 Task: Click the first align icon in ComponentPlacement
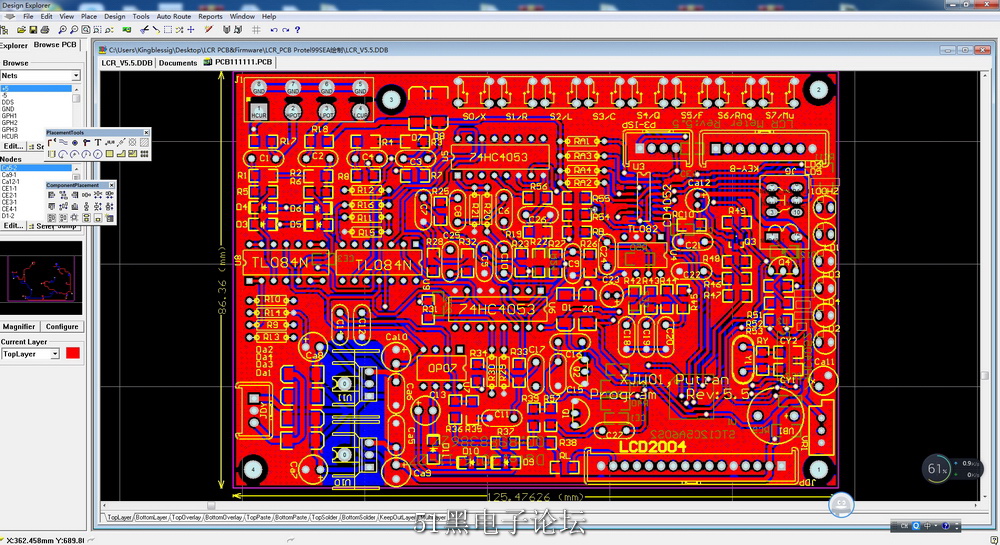(x=52, y=195)
